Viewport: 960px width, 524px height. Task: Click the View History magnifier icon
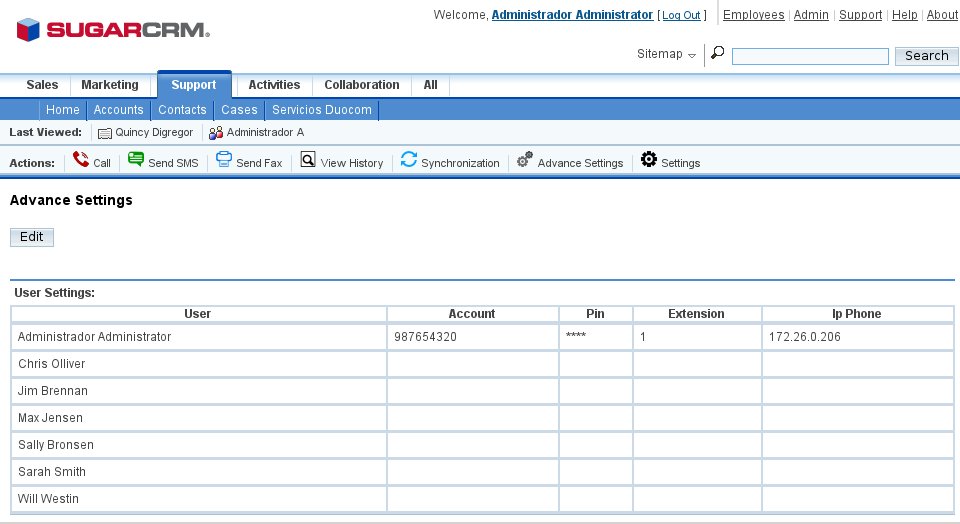click(308, 161)
